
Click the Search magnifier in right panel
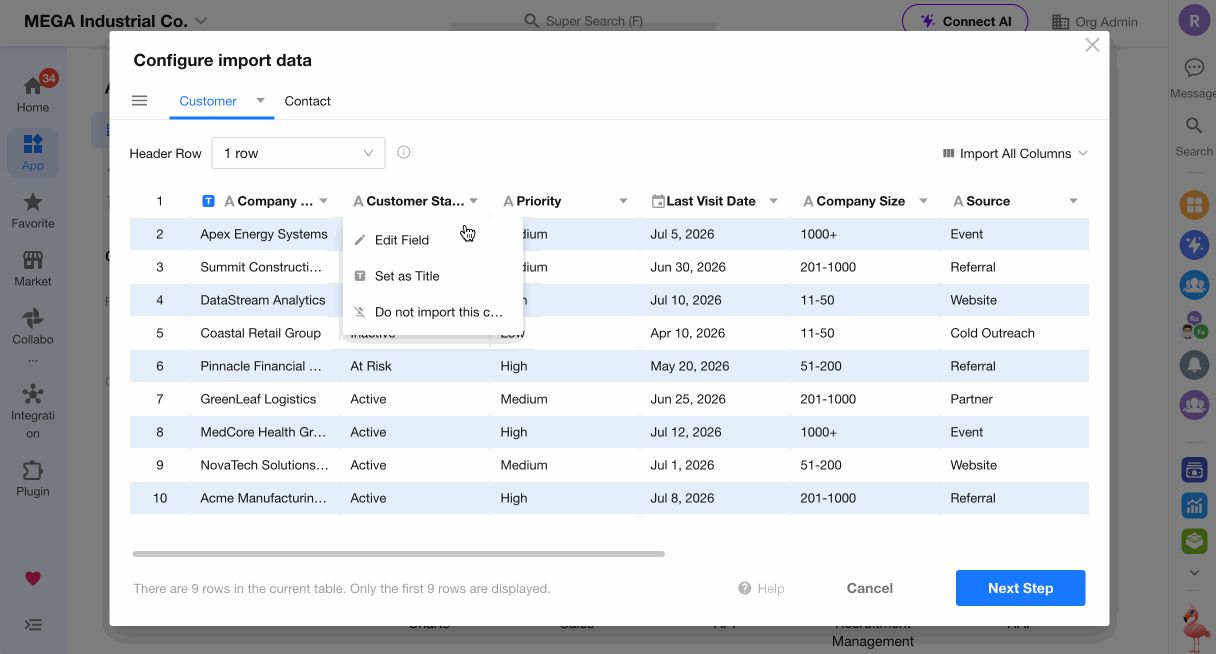1194,126
